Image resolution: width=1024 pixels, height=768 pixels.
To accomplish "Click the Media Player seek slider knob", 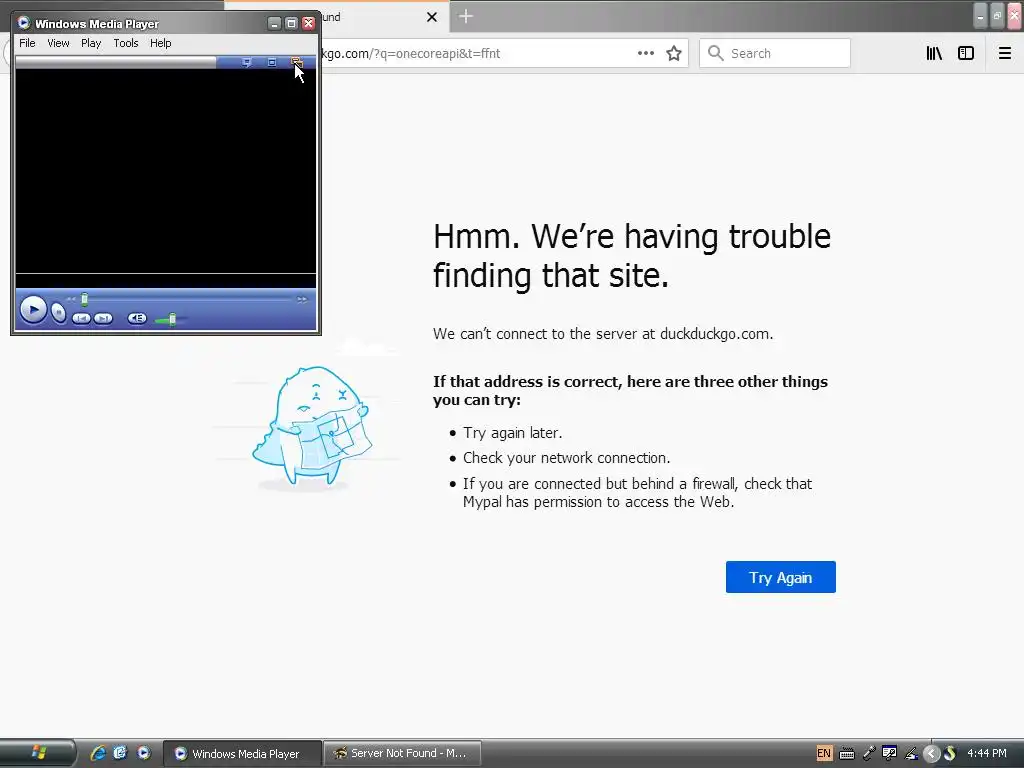I will tap(84, 299).
